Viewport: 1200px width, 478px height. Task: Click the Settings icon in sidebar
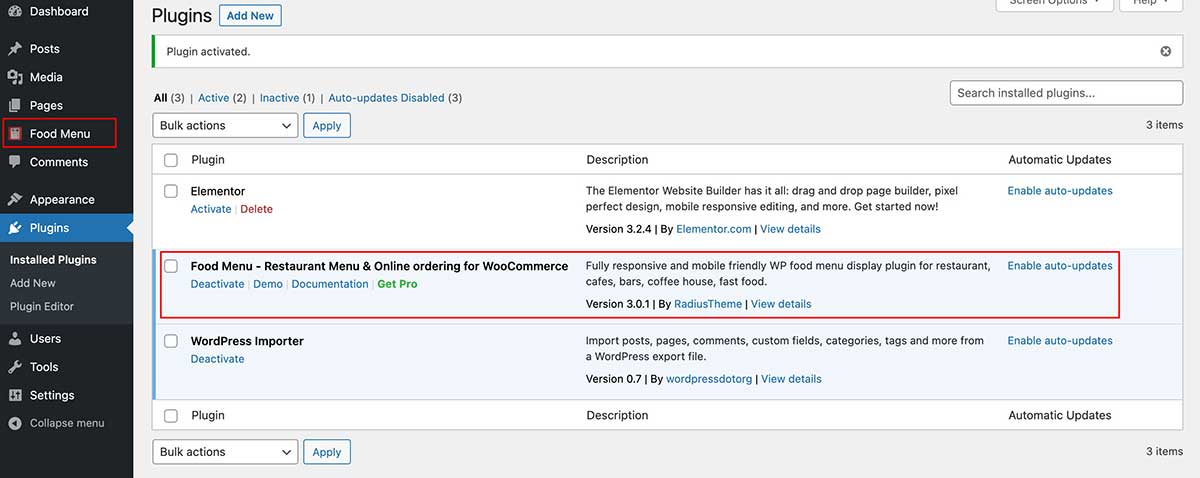[x=15, y=395]
